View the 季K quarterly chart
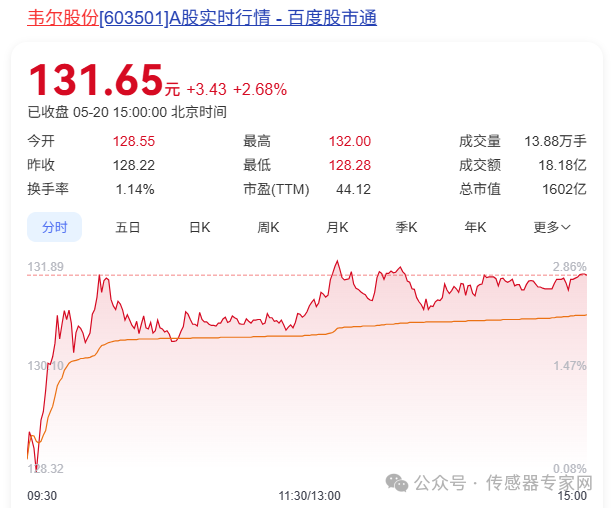The height and width of the screenshot is (508, 613). point(405,227)
